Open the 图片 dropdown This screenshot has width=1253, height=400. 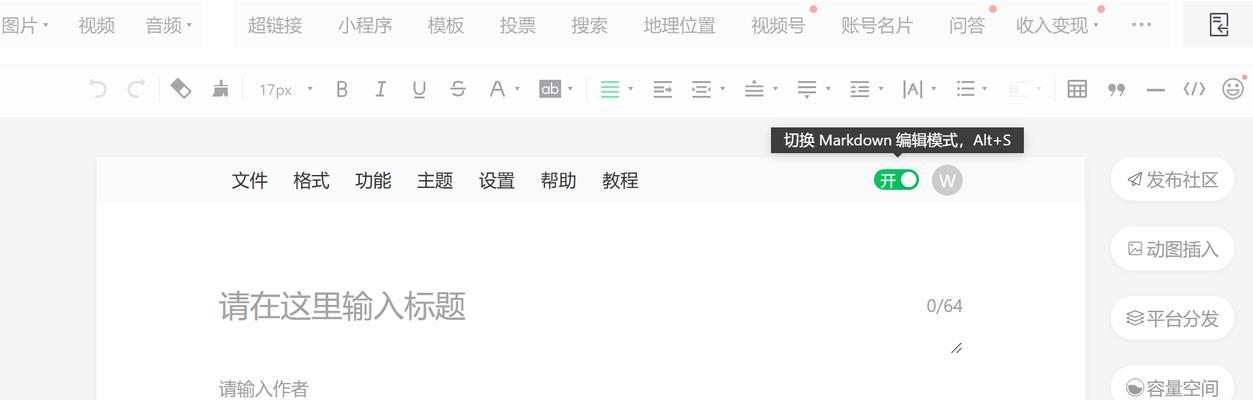click(x=24, y=25)
